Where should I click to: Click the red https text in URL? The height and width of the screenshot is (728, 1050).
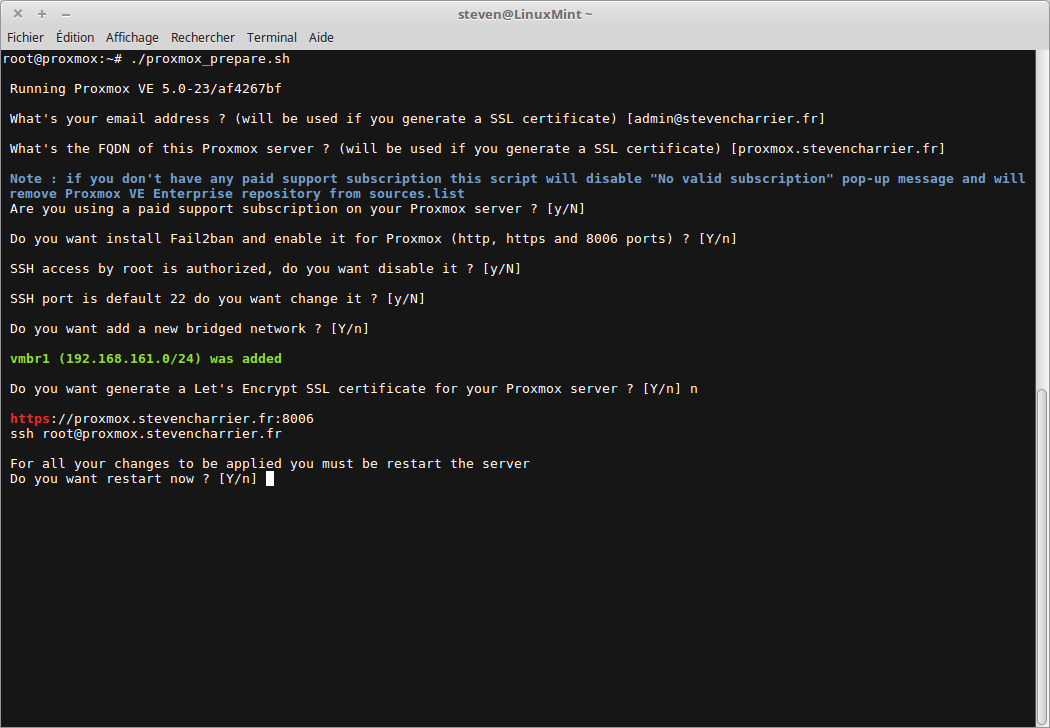[x=30, y=419]
